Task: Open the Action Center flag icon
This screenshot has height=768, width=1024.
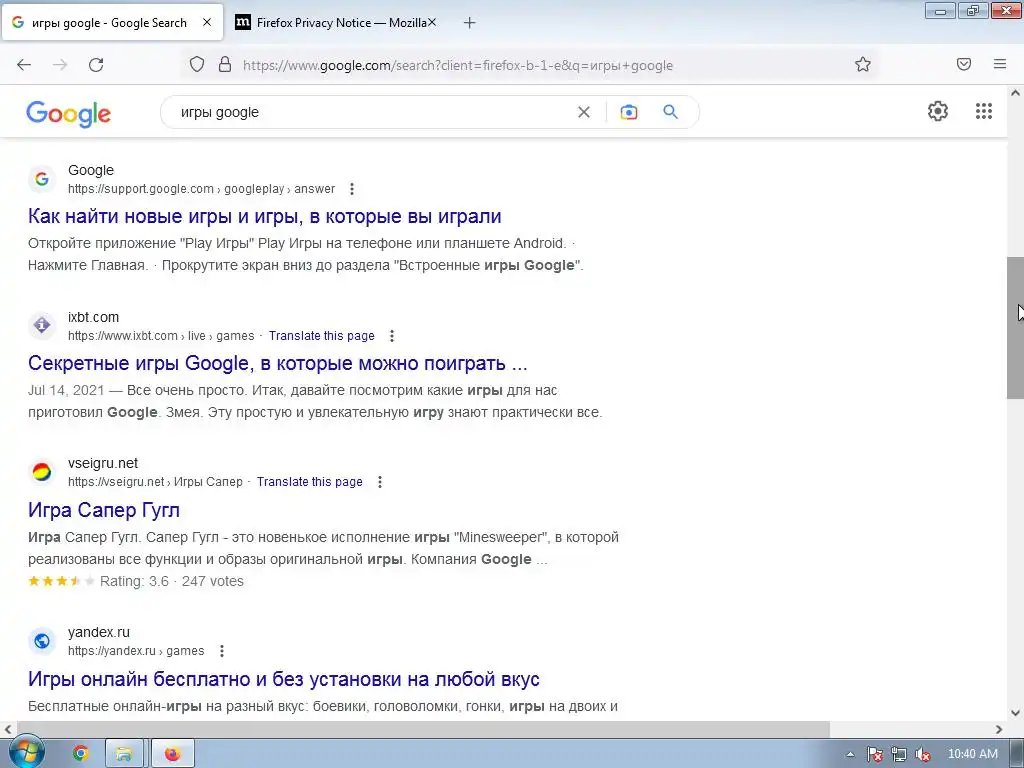Action: pos(874,754)
